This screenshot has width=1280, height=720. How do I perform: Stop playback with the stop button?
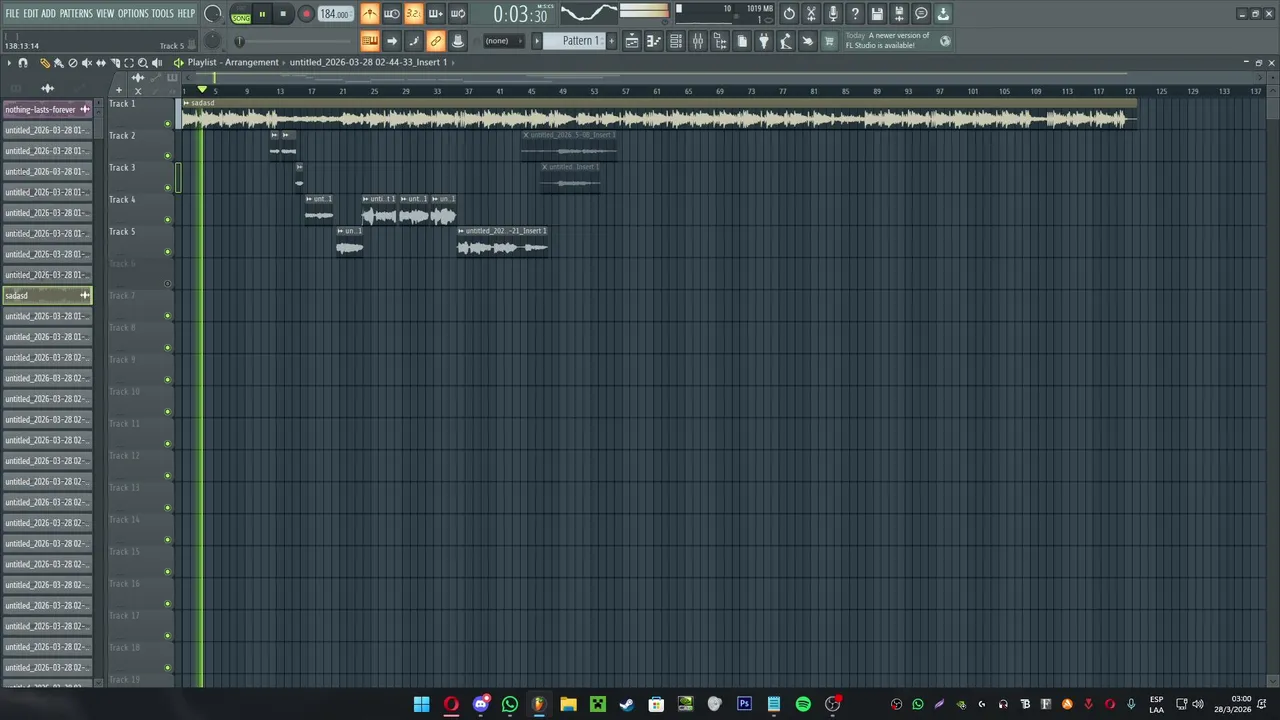[x=283, y=14]
